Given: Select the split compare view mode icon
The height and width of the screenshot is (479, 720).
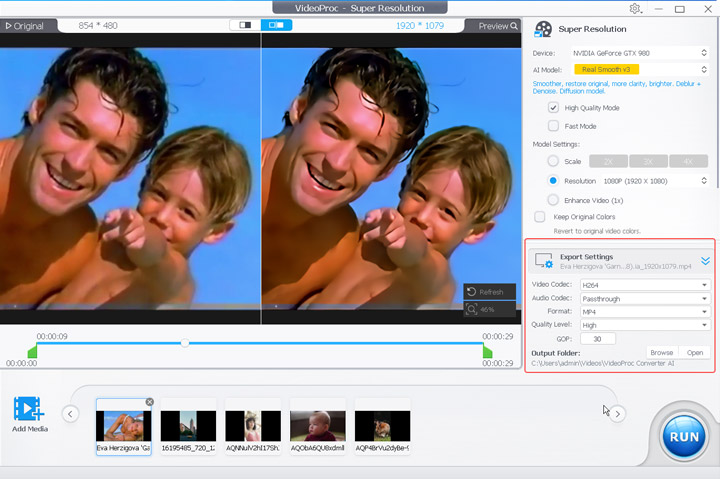Looking at the screenshot, I should click(x=276, y=25).
